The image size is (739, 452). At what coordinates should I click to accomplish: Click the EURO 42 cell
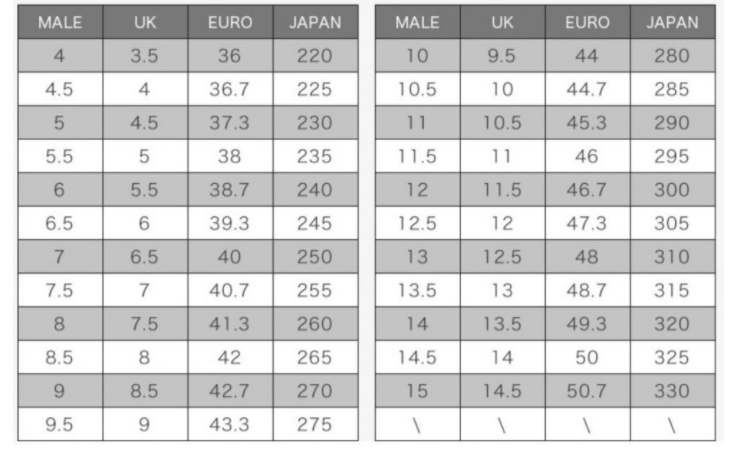230,357
